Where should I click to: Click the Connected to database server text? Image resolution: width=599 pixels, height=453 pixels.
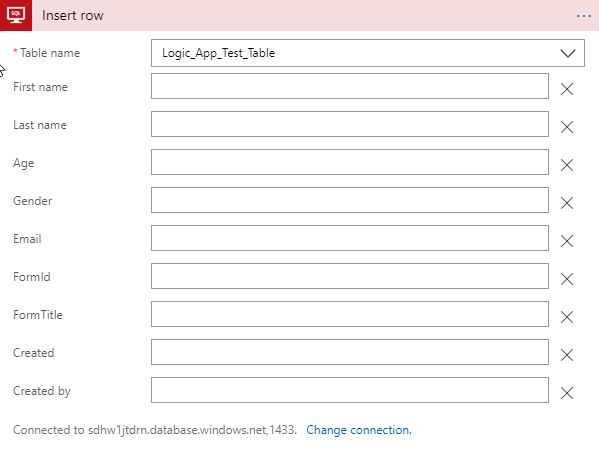[155, 430]
